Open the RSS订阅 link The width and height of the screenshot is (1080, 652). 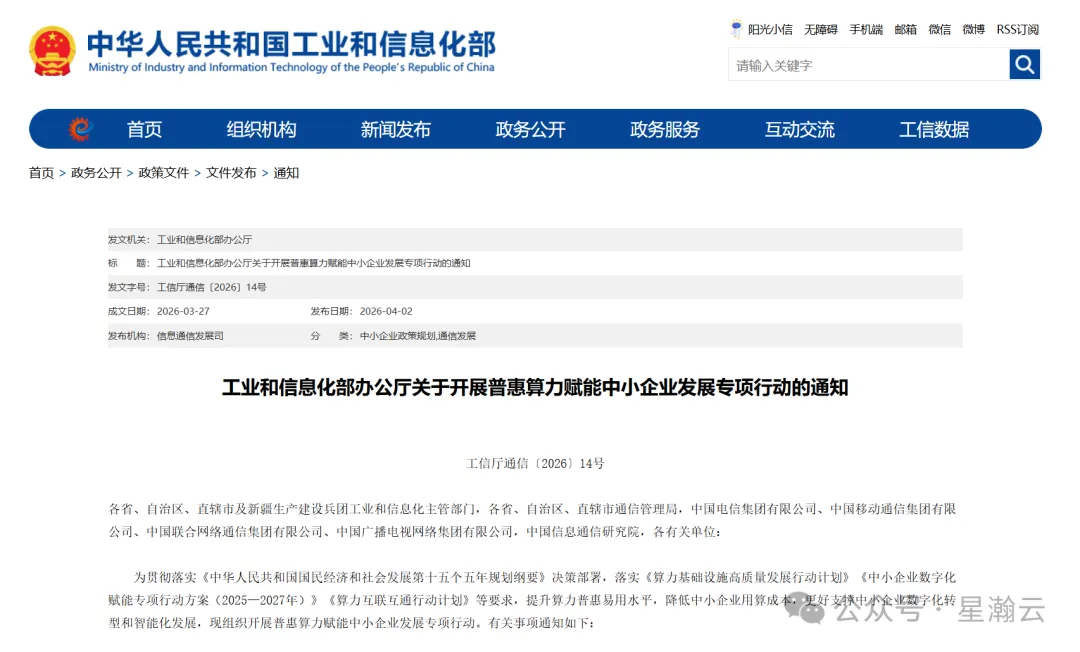1017,30
